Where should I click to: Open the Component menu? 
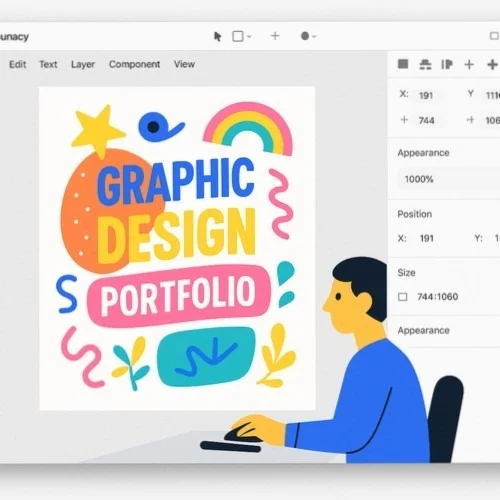pos(134,64)
